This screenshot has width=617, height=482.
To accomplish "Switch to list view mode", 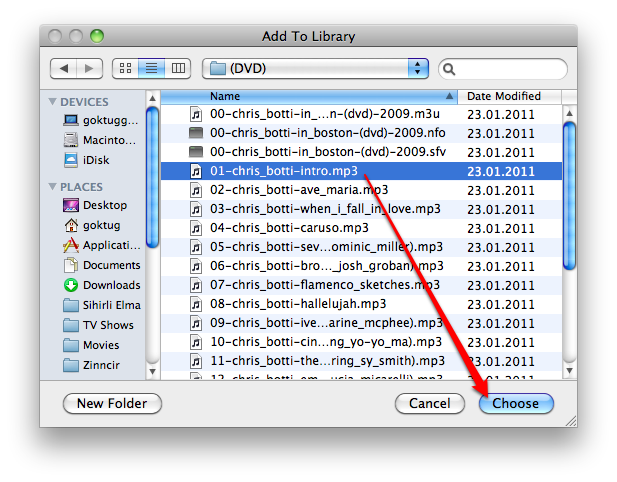I will point(152,68).
